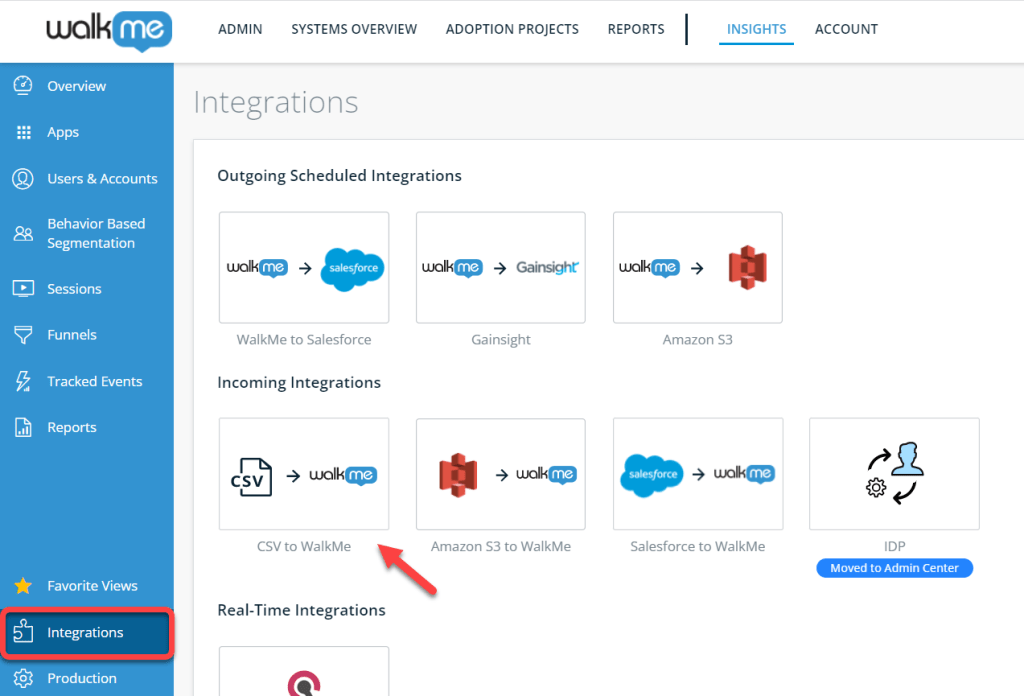1024x696 pixels.
Task: Open the WalkMe to Salesforce integration tile
Action: pos(304,268)
